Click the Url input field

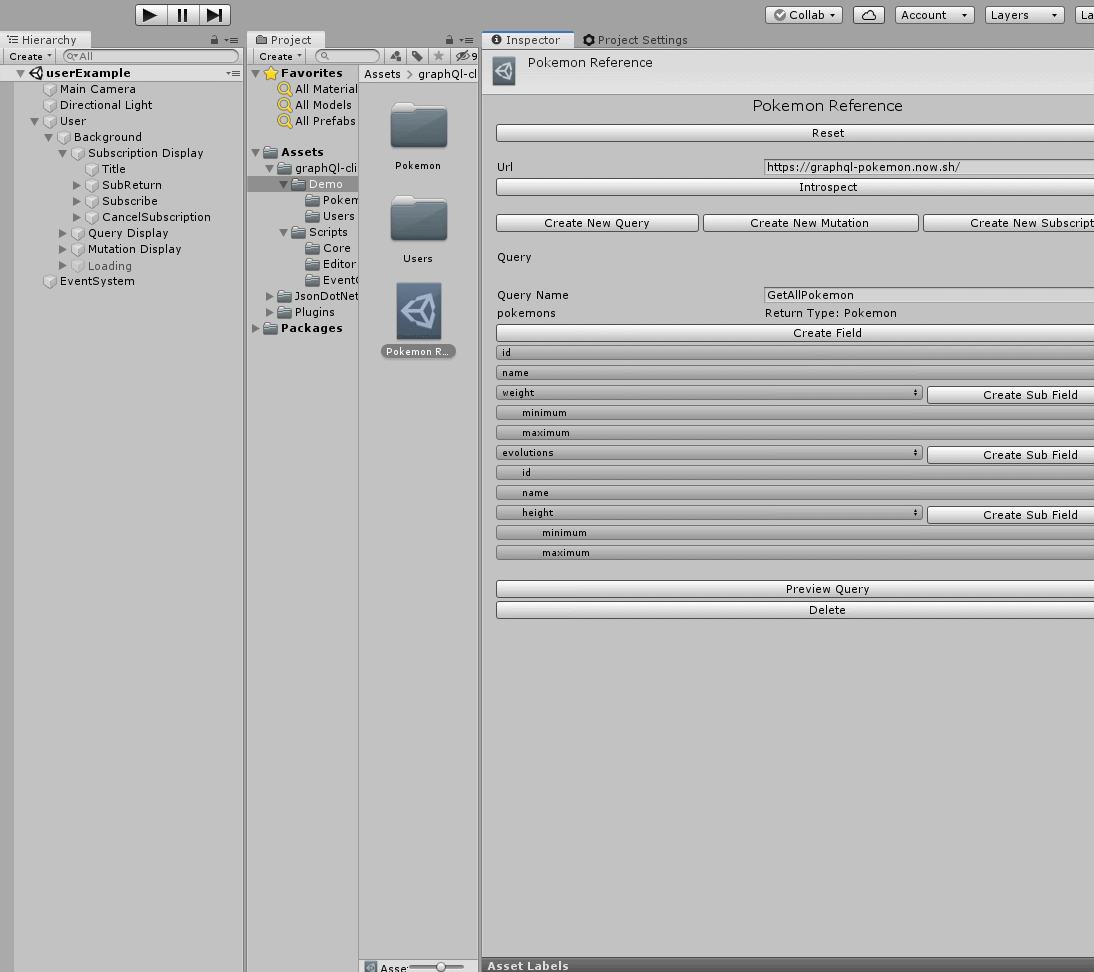(x=929, y=167)
